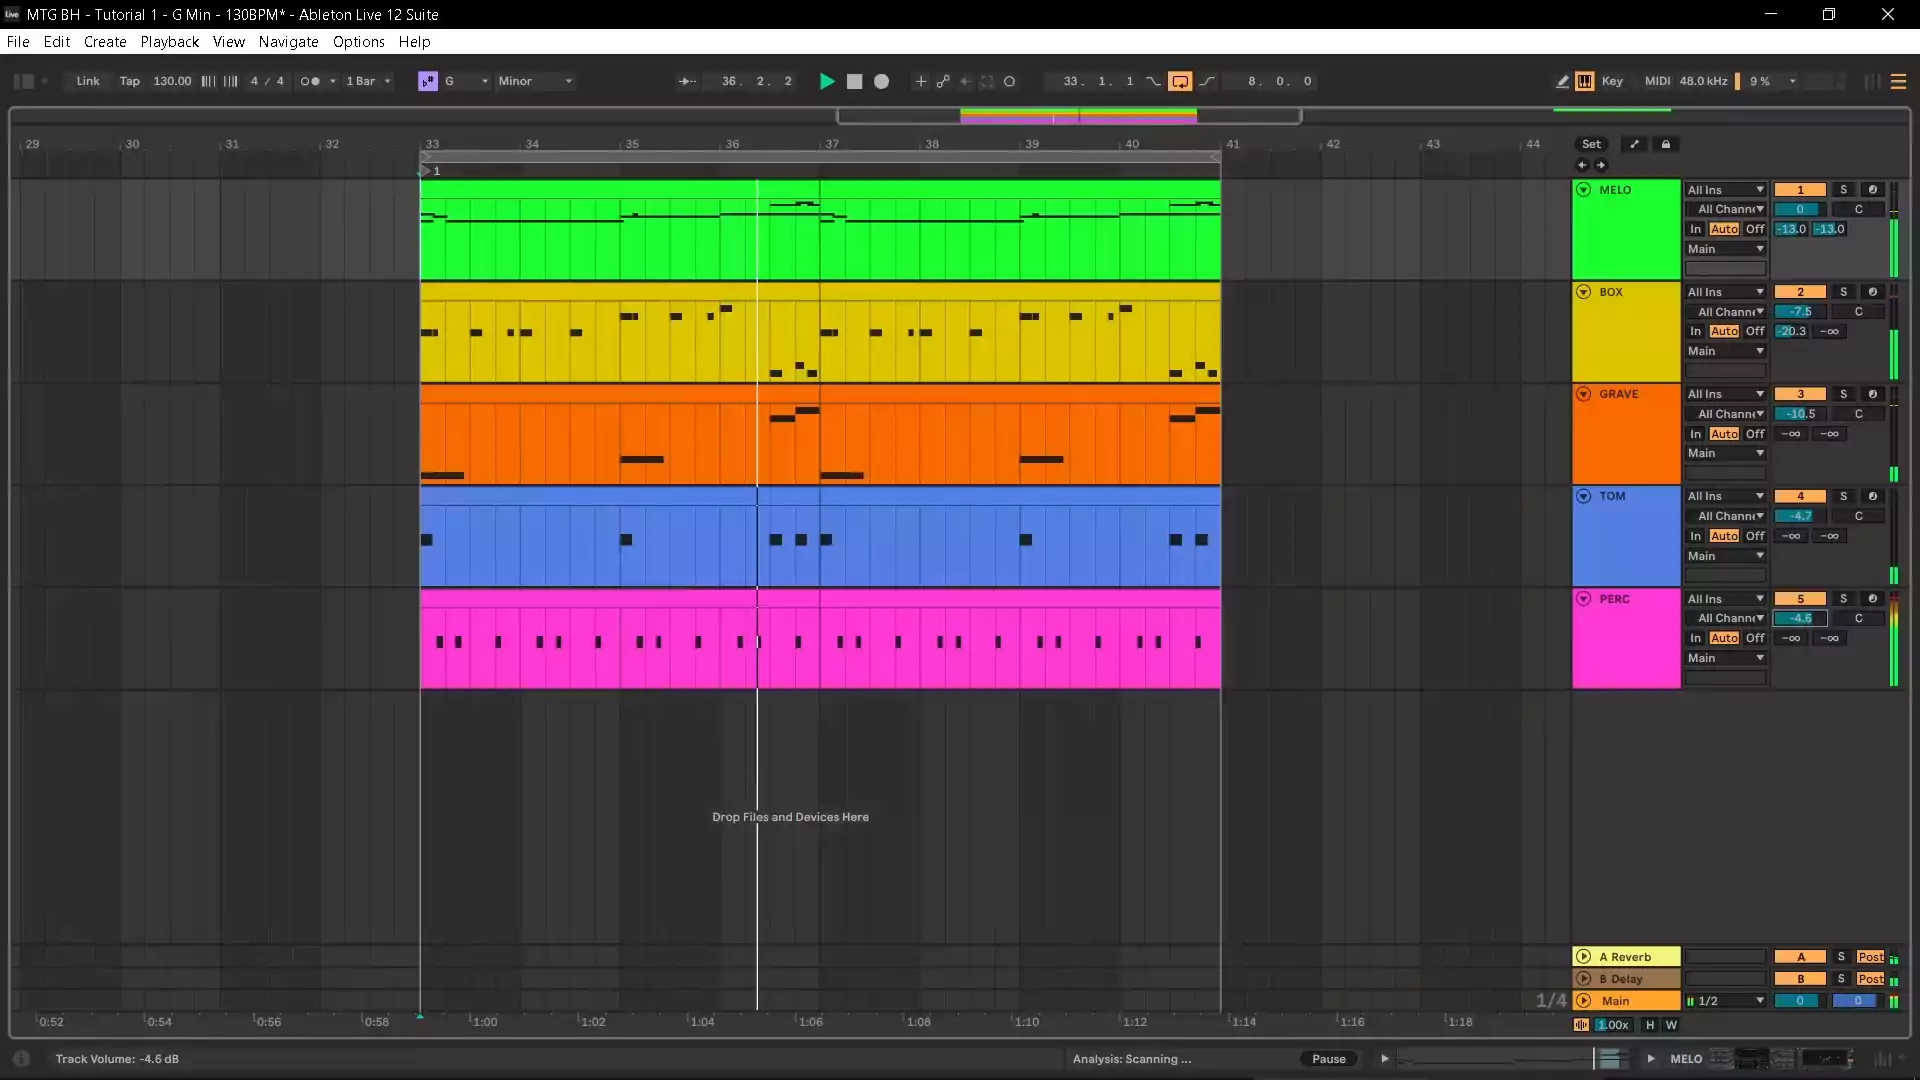Toggle Draw Mode pencil icon
1920x1080 pixels.
(x=1562, y=81)
